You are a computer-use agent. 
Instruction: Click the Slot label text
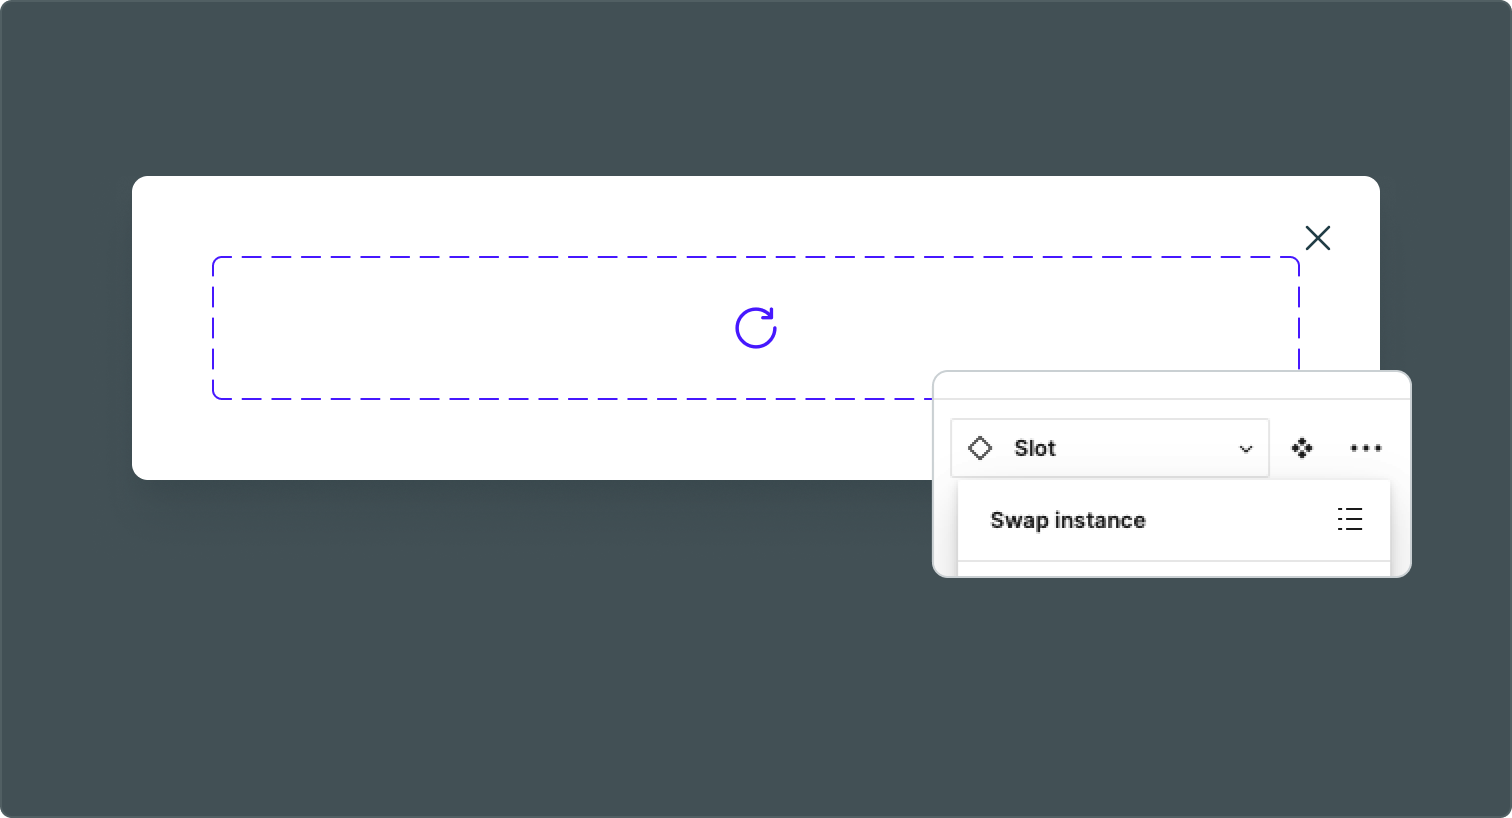pyautogui.click(x=1035, y=448)
